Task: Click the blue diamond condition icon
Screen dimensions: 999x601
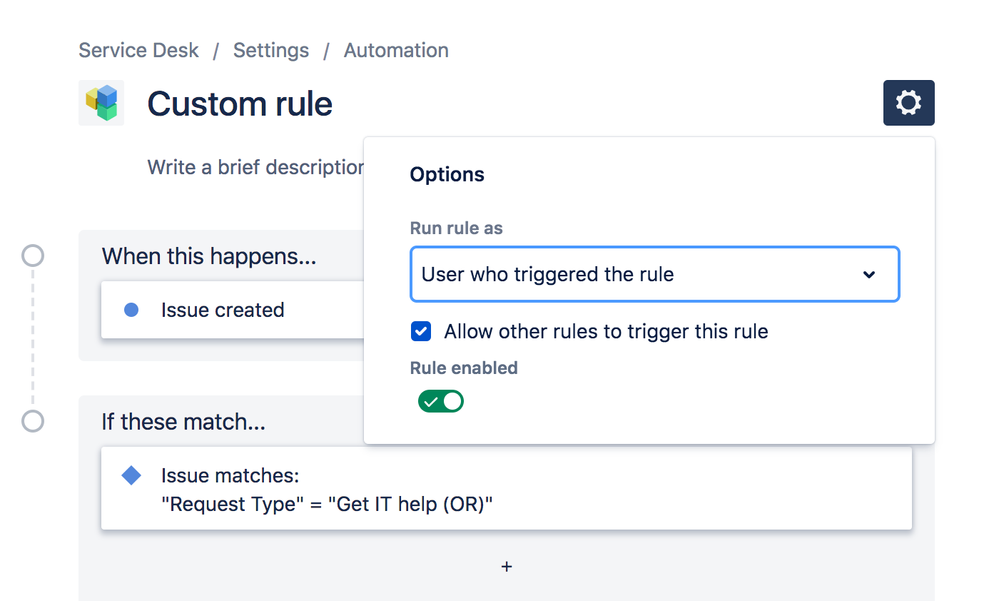Action: pos(131,476)
